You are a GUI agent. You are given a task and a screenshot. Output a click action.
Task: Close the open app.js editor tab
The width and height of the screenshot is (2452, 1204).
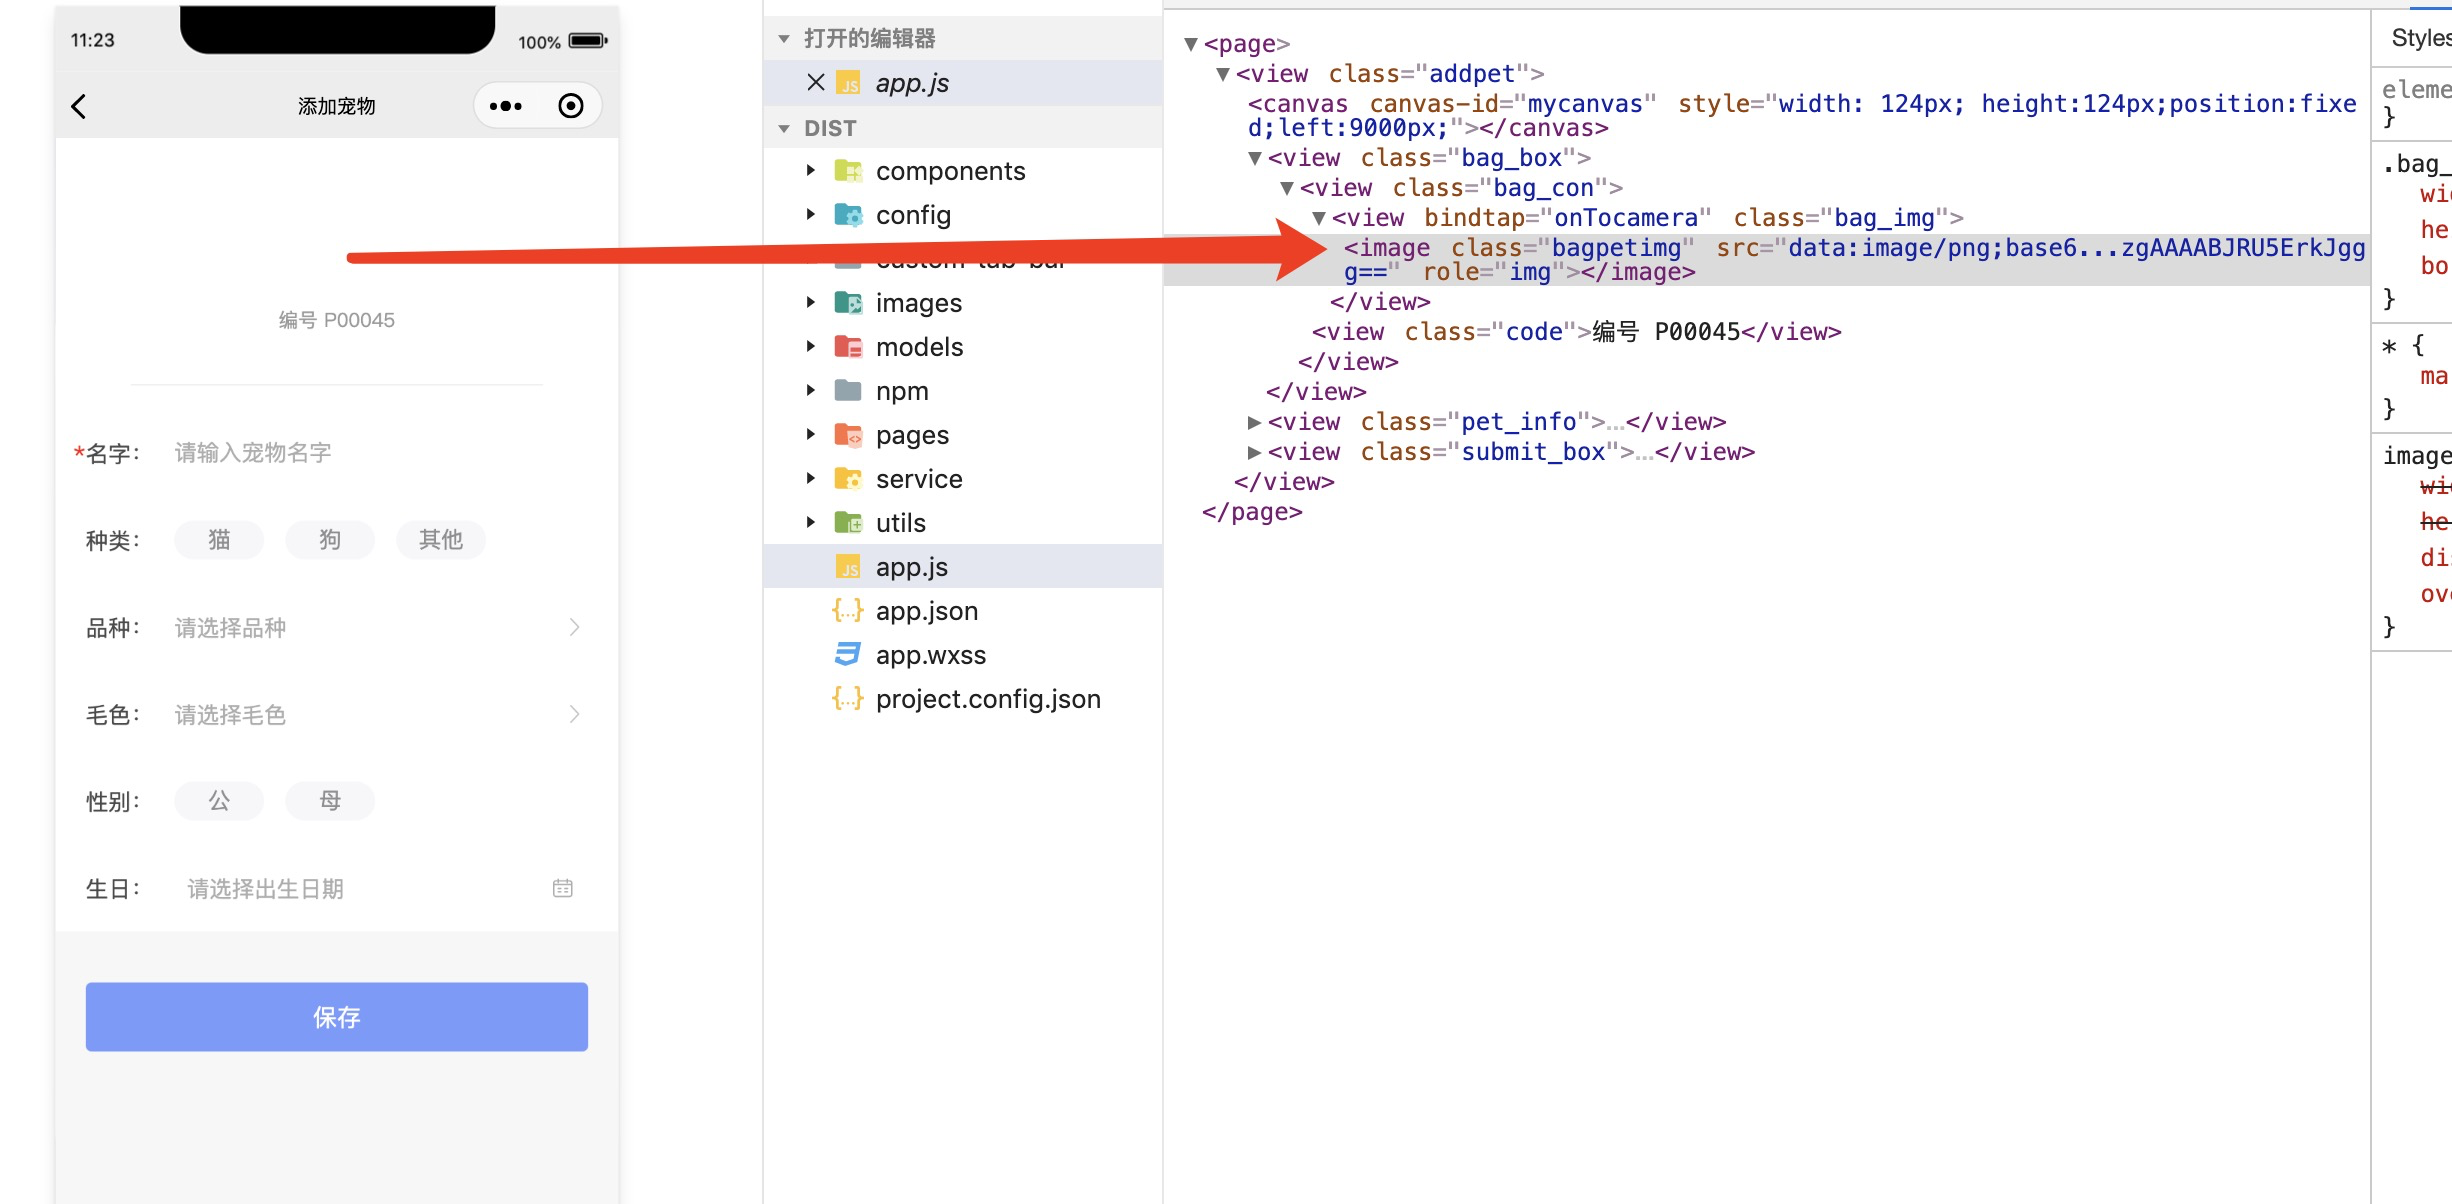click(x=816, y=83)
